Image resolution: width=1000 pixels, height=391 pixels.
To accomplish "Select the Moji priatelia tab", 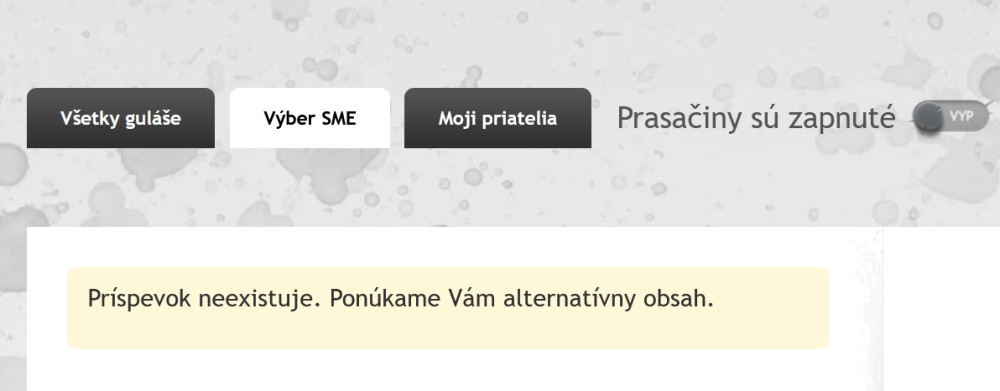I will click(497, 118).
